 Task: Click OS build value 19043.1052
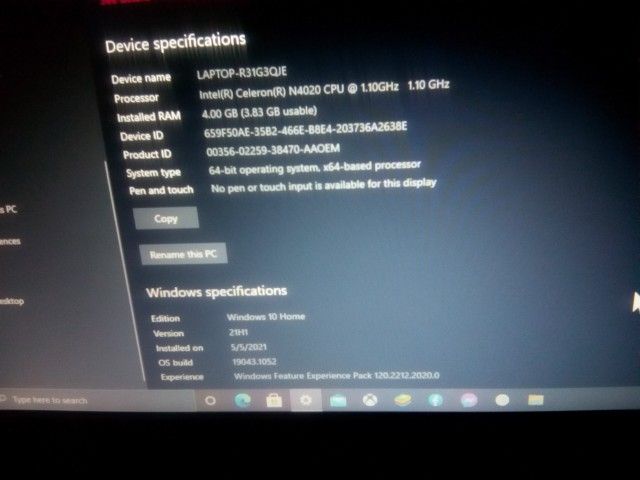click(254, 362)
